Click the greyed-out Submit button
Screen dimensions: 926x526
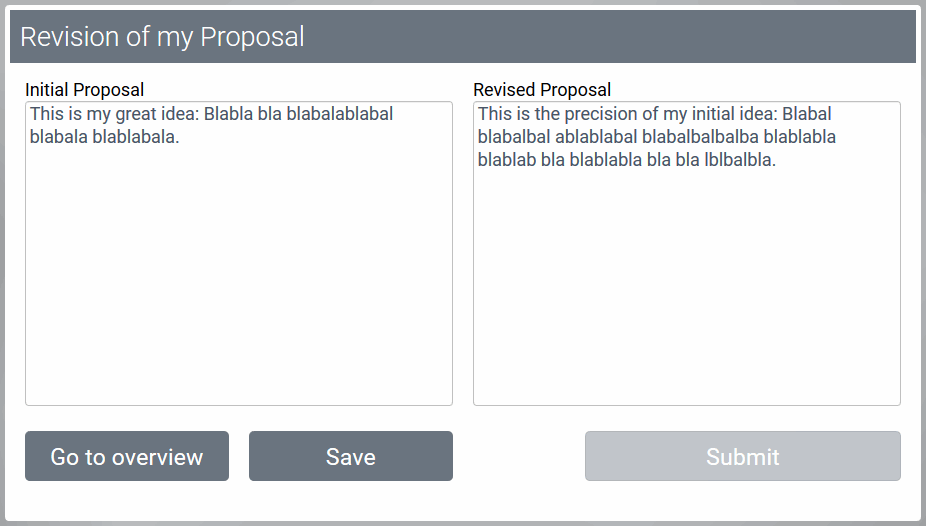tap(742, 457)
